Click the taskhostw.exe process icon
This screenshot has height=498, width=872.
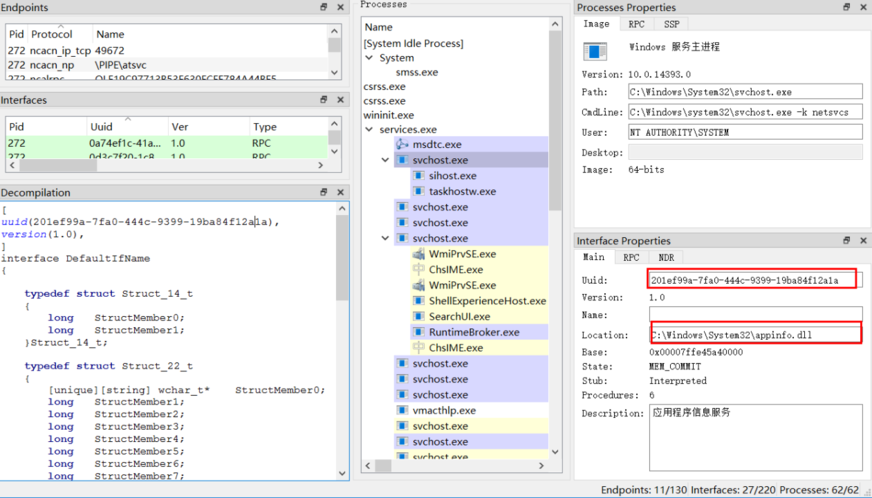pos(418,191)
